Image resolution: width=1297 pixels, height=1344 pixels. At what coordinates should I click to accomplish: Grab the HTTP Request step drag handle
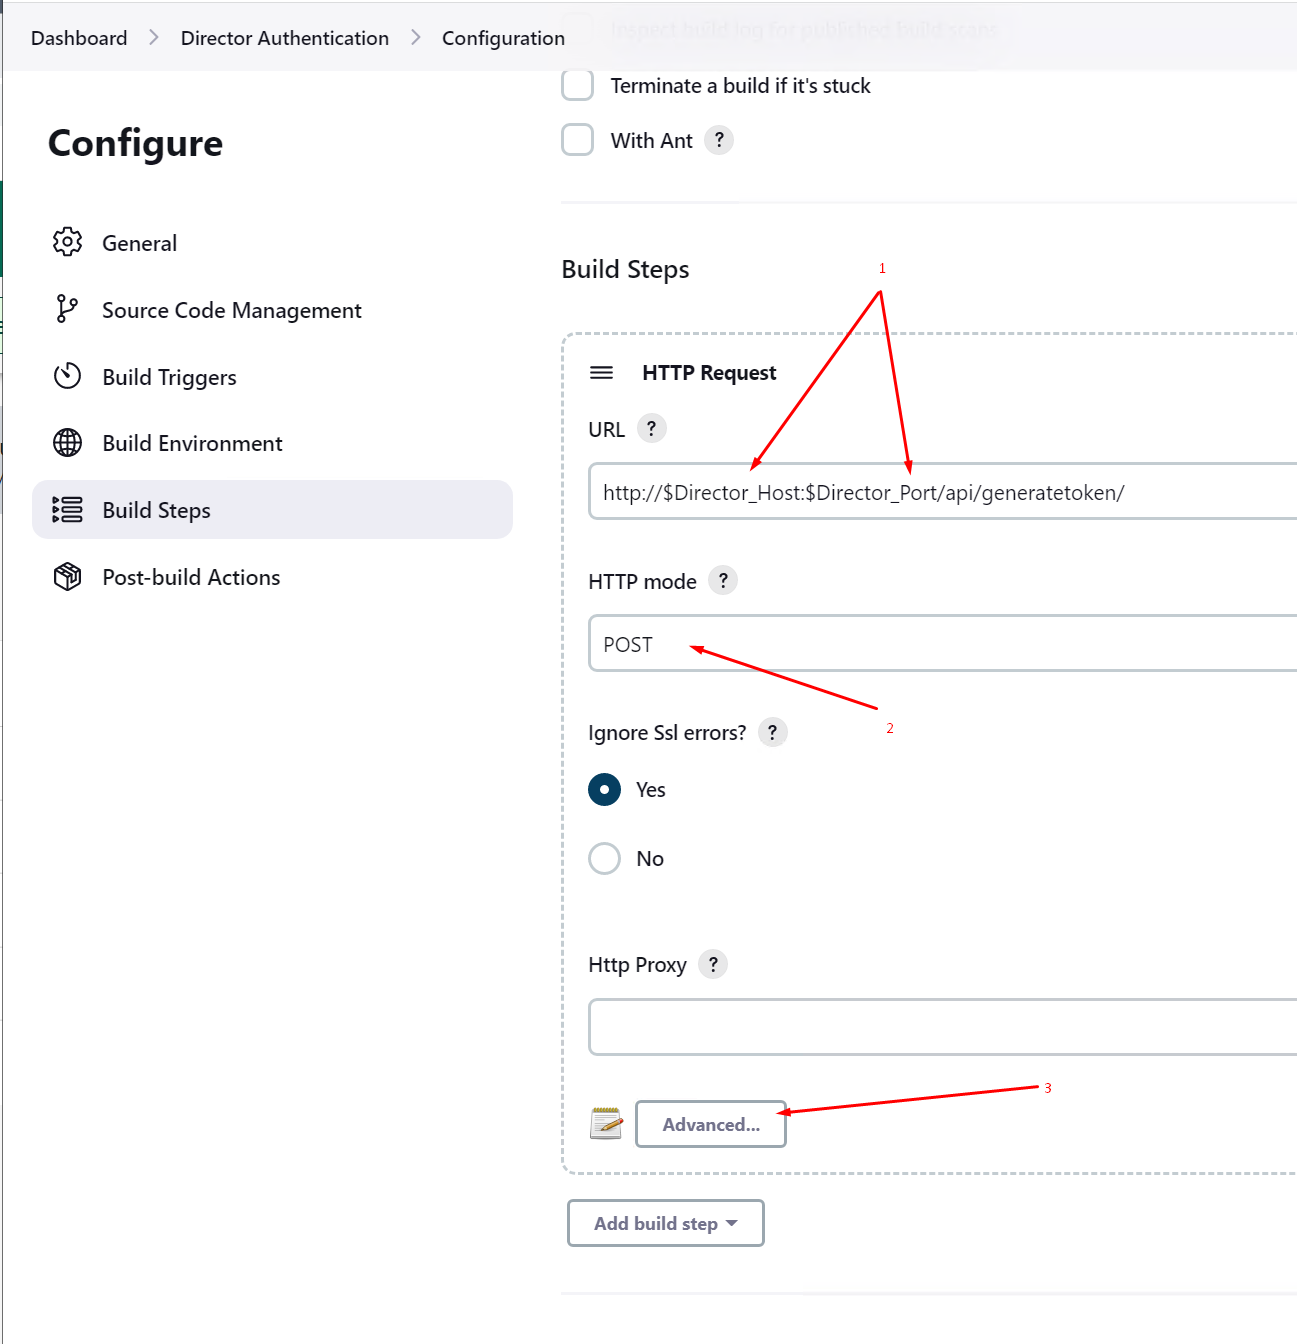coord(601,372)
